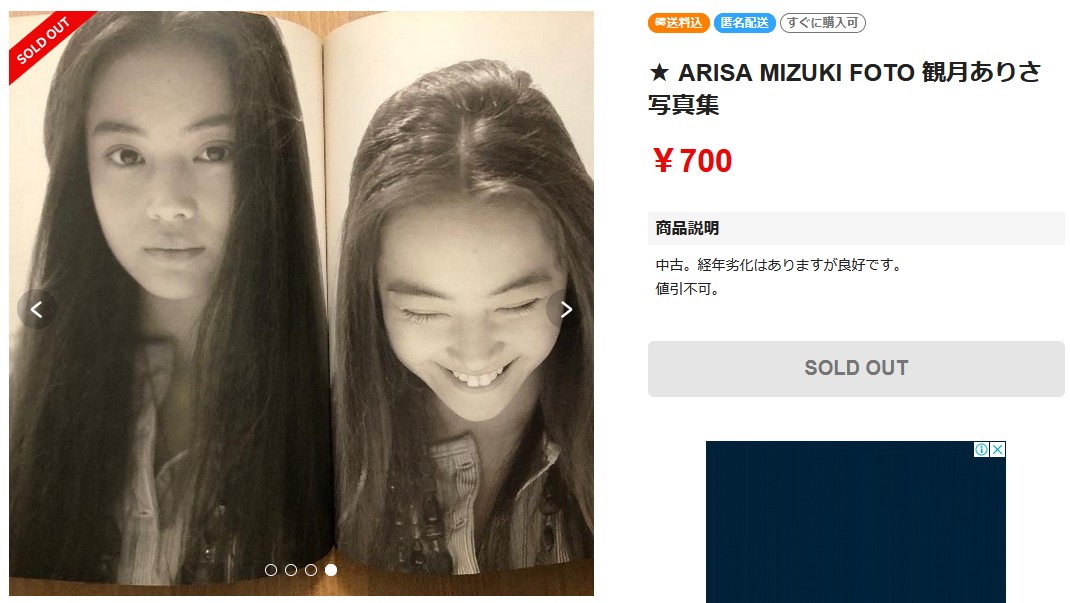Select first carousel dot indicator
This screenshot has height=603, width=1070.
pyautogui.click(x=271, y=570)
